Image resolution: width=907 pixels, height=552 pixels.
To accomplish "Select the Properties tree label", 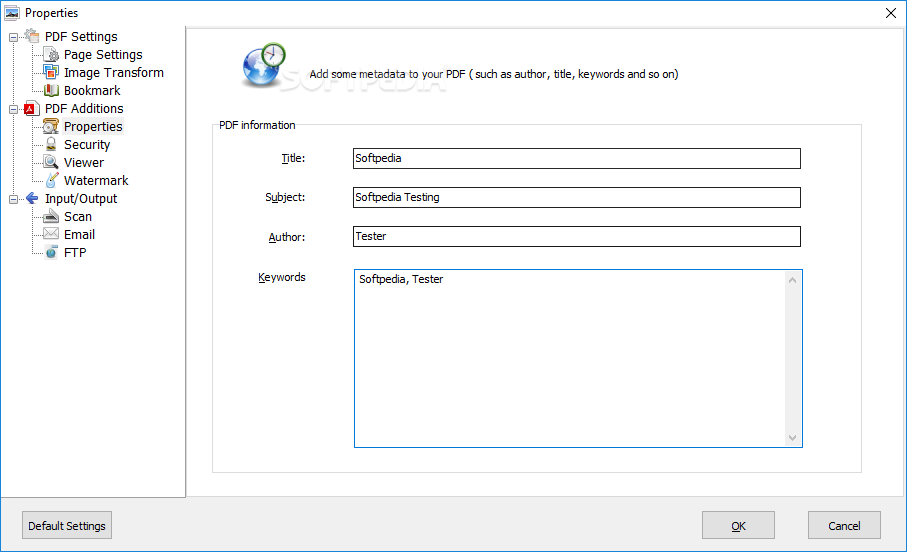I will (x=93, y=126).
